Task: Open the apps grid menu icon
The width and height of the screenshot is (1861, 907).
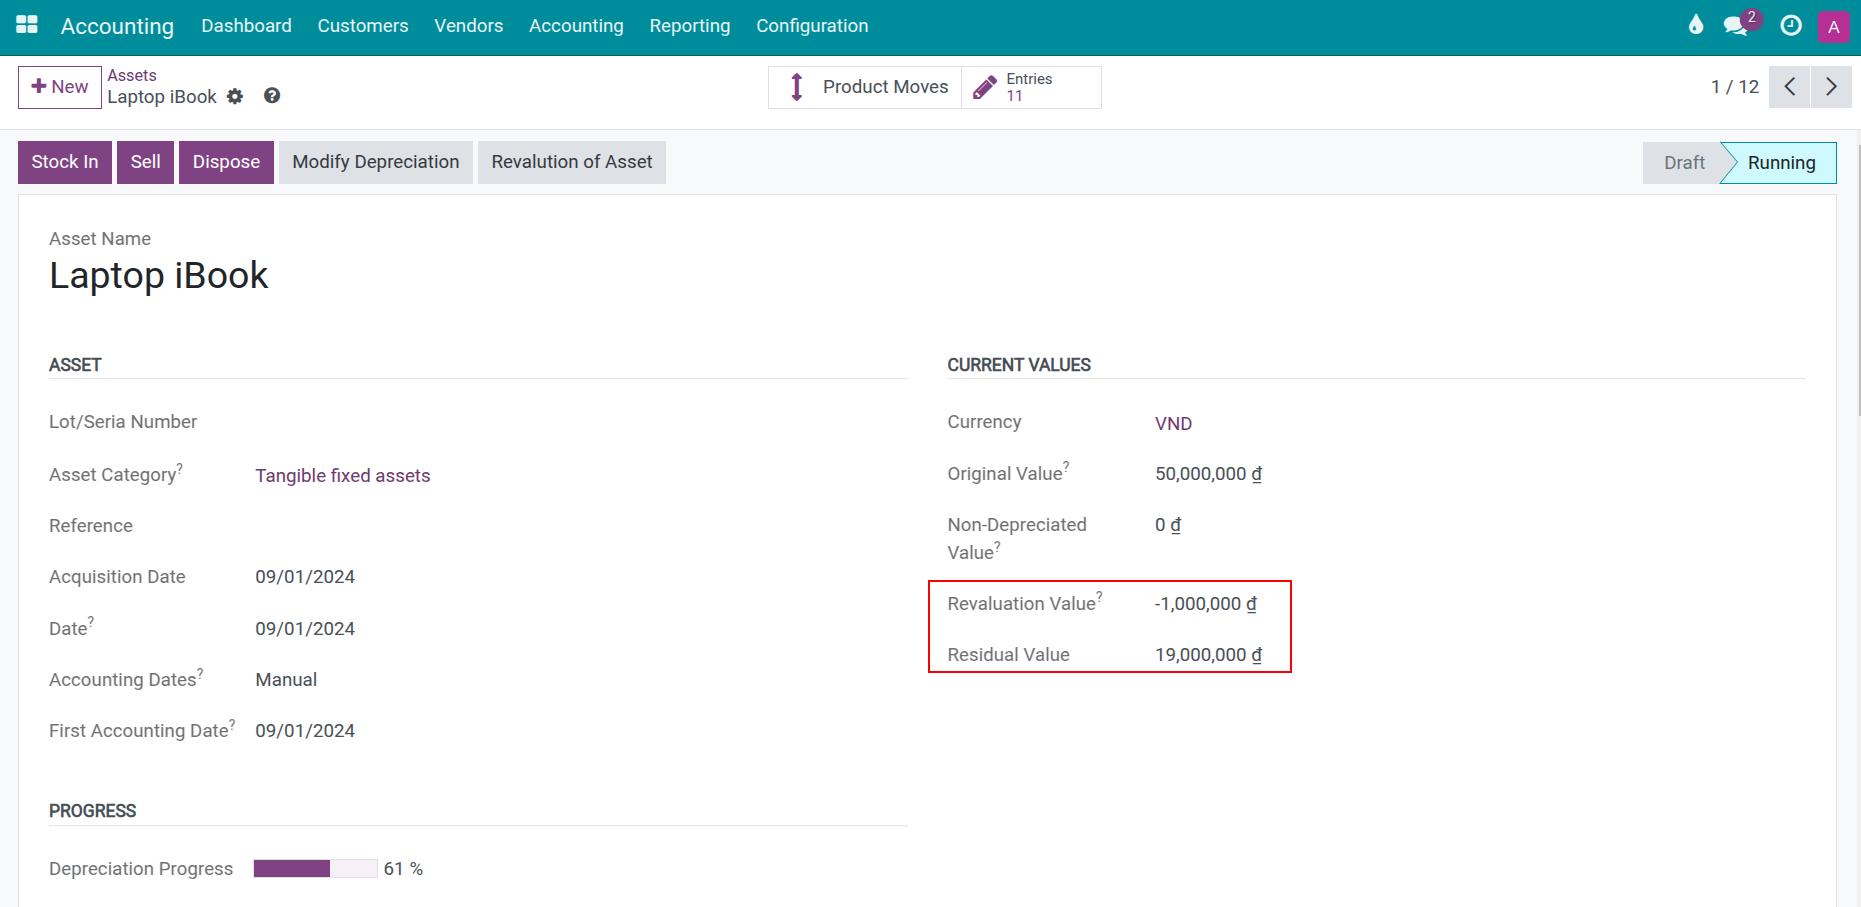Action: [x=27, y=25]
